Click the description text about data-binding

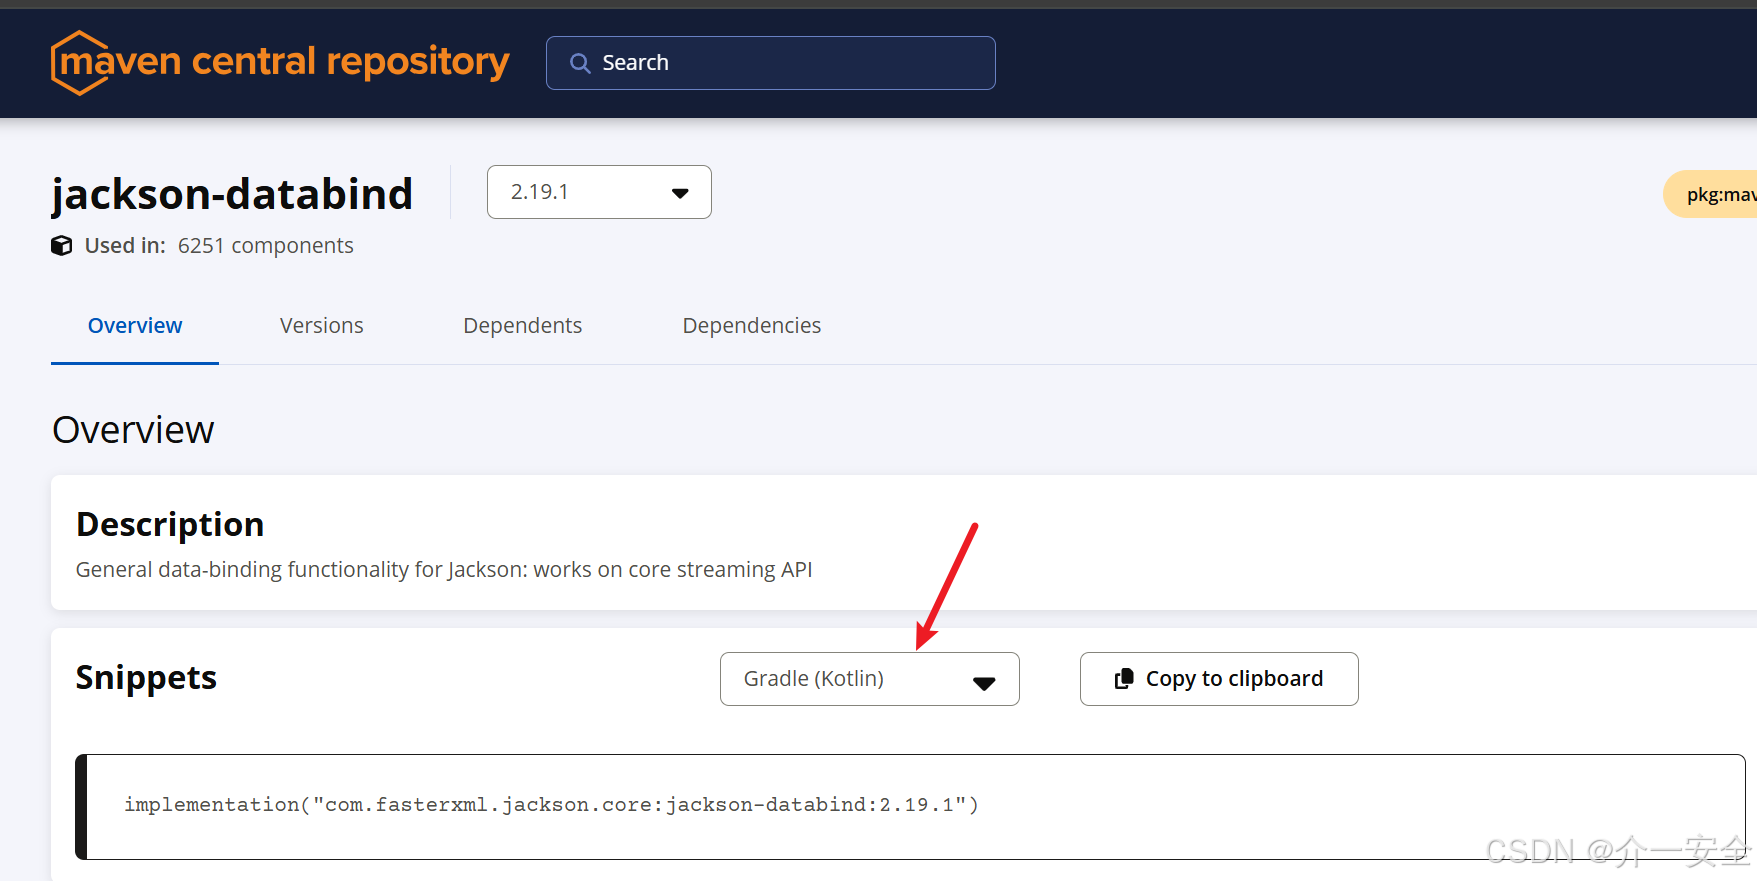(x=444, y=570)
